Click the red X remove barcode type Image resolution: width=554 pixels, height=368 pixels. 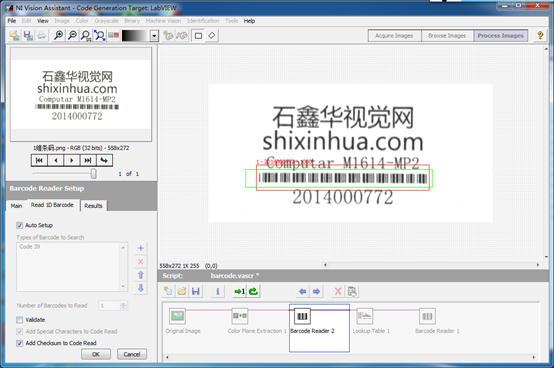[141, 262]
